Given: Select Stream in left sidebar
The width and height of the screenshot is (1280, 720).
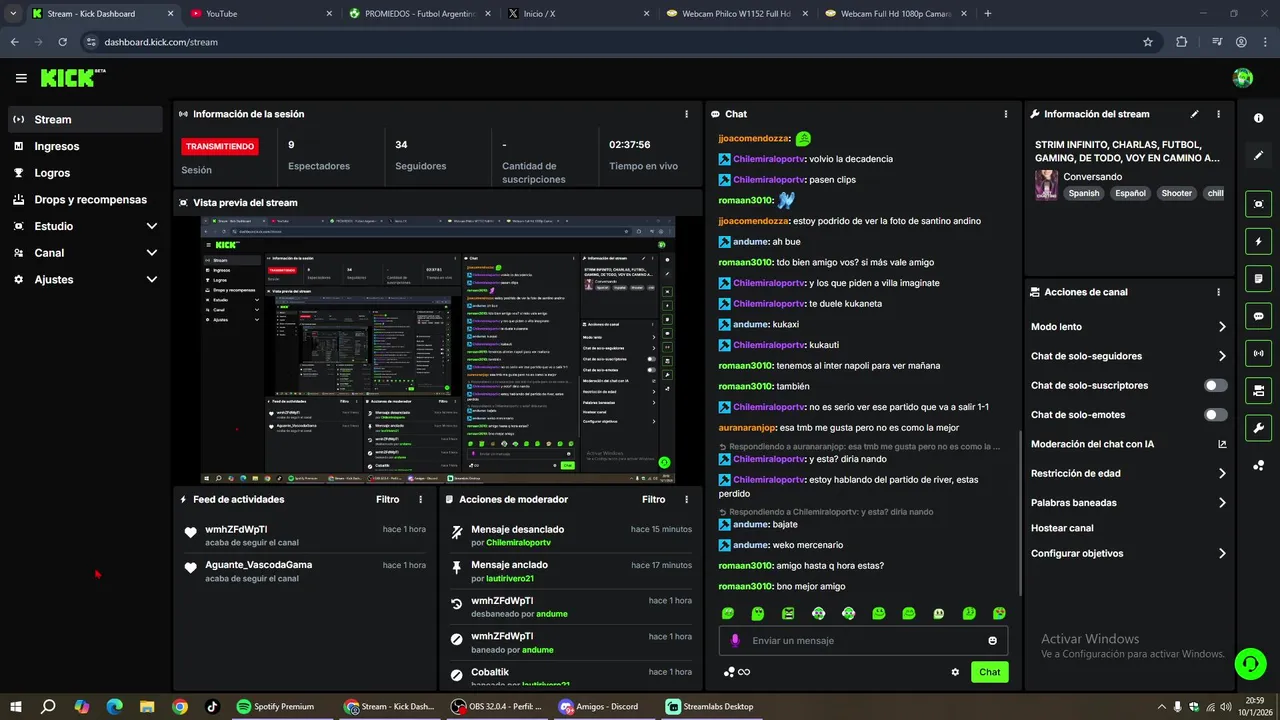Looking at the screenshot, I should click(85, 119).
